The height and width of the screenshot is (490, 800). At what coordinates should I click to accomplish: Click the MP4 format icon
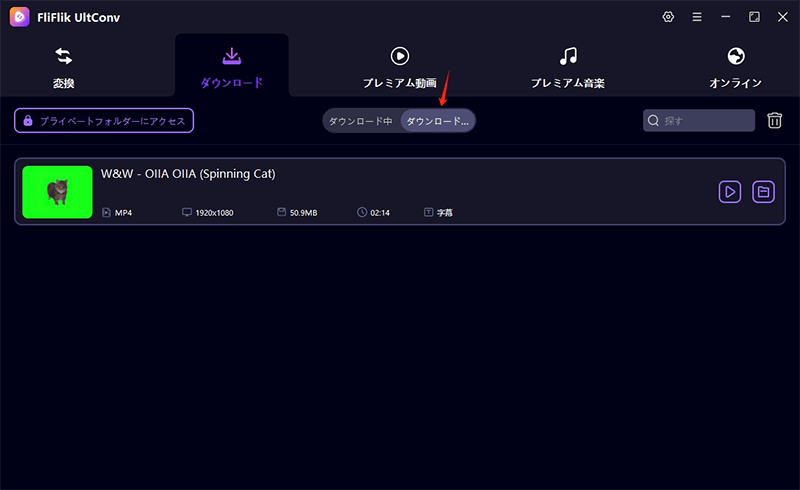pos(107,212)
